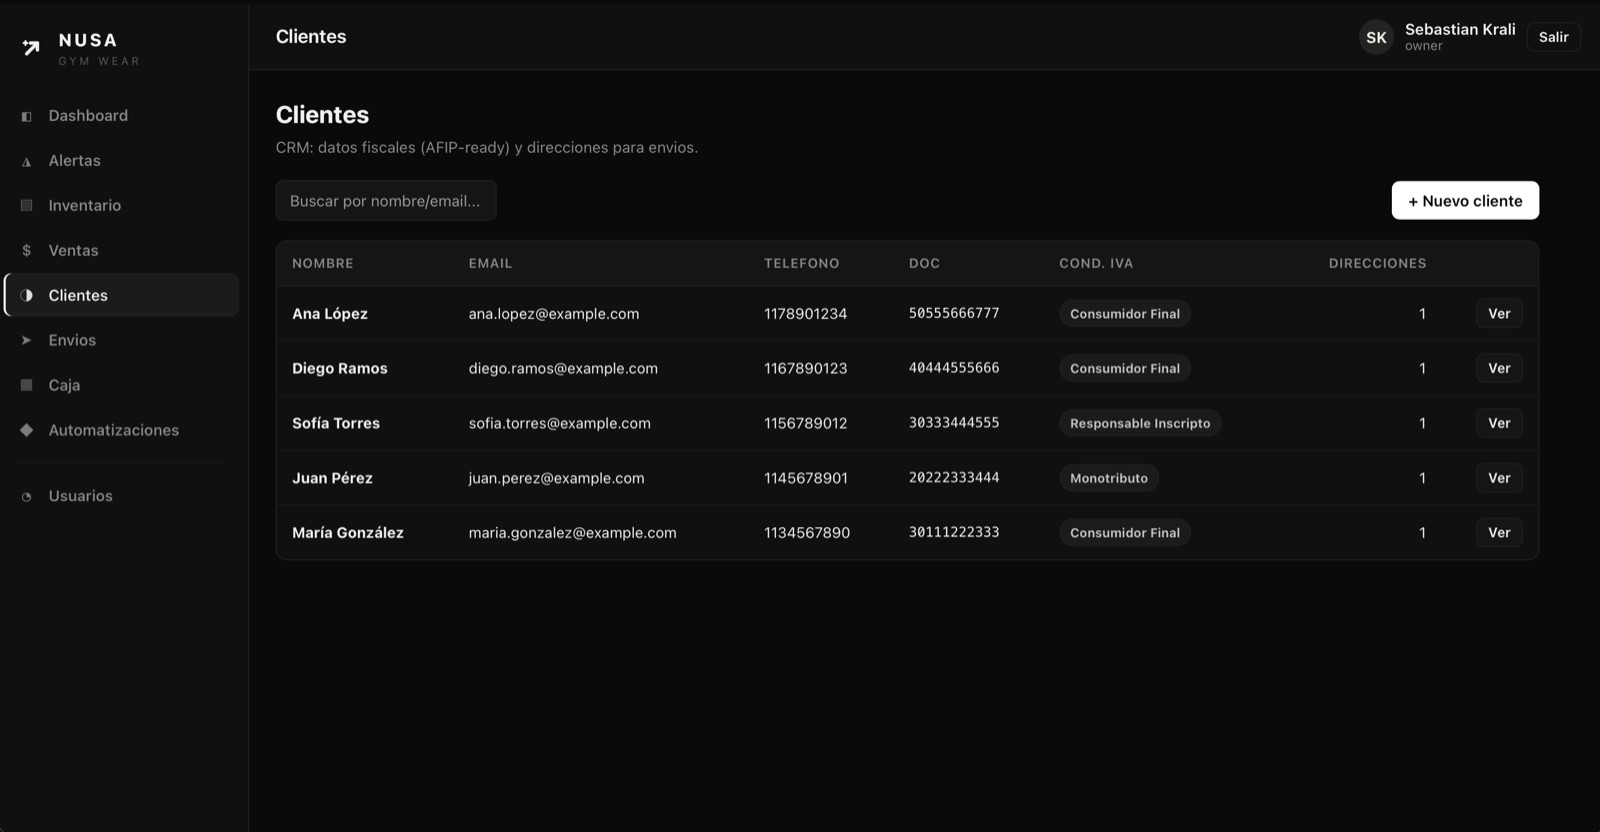
Task: Click the Clientes half-circle icon
Action: (x=27, y=296)
